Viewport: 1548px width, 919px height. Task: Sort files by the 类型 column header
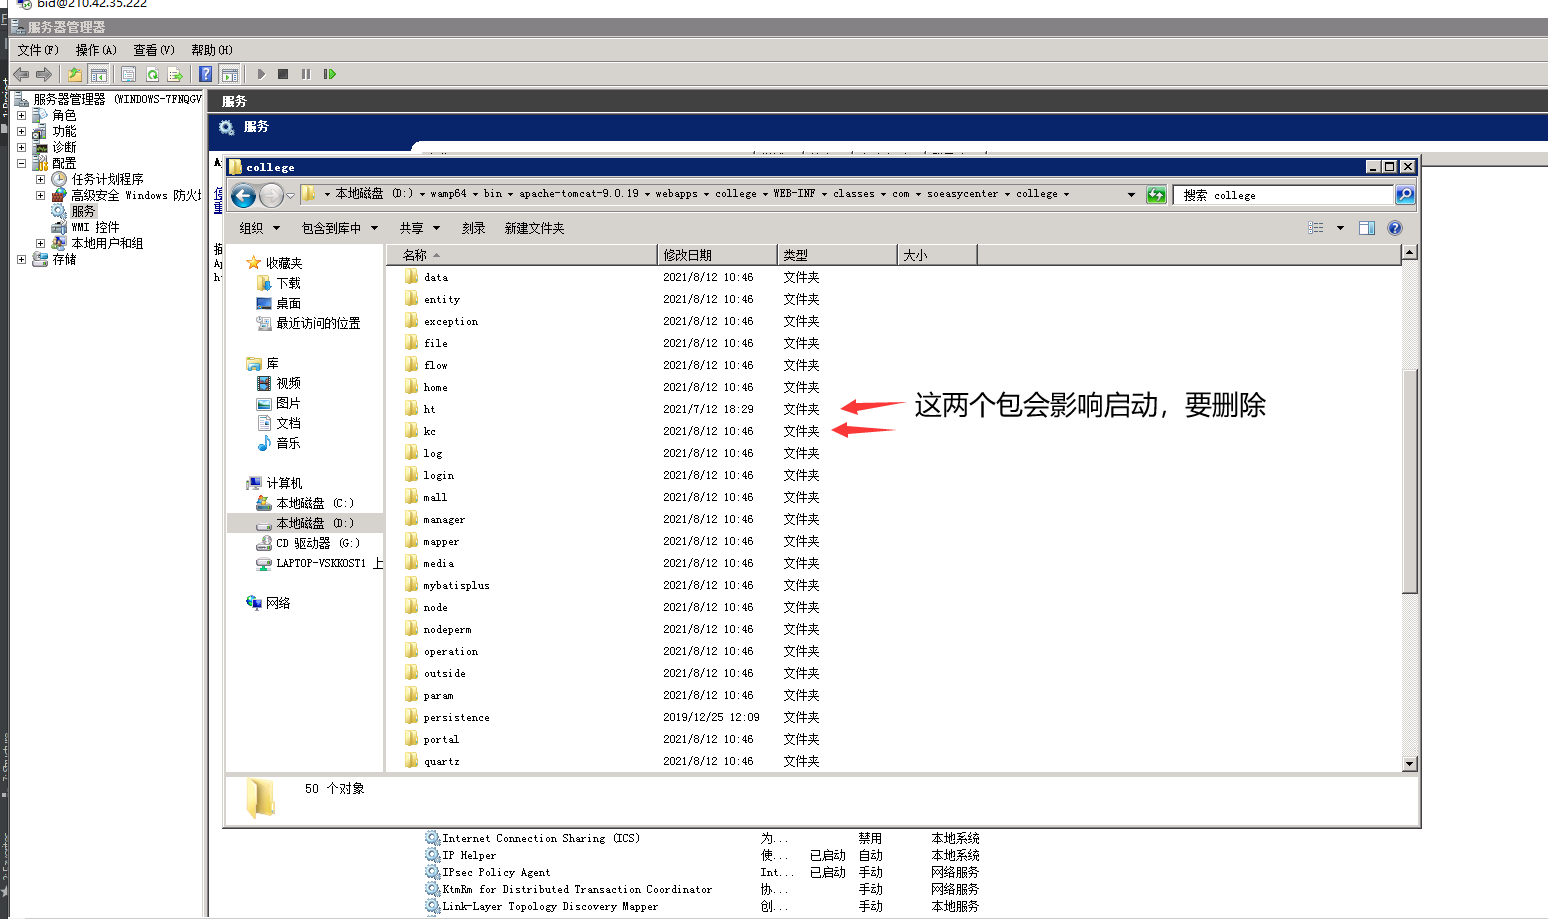coord(837,255)
